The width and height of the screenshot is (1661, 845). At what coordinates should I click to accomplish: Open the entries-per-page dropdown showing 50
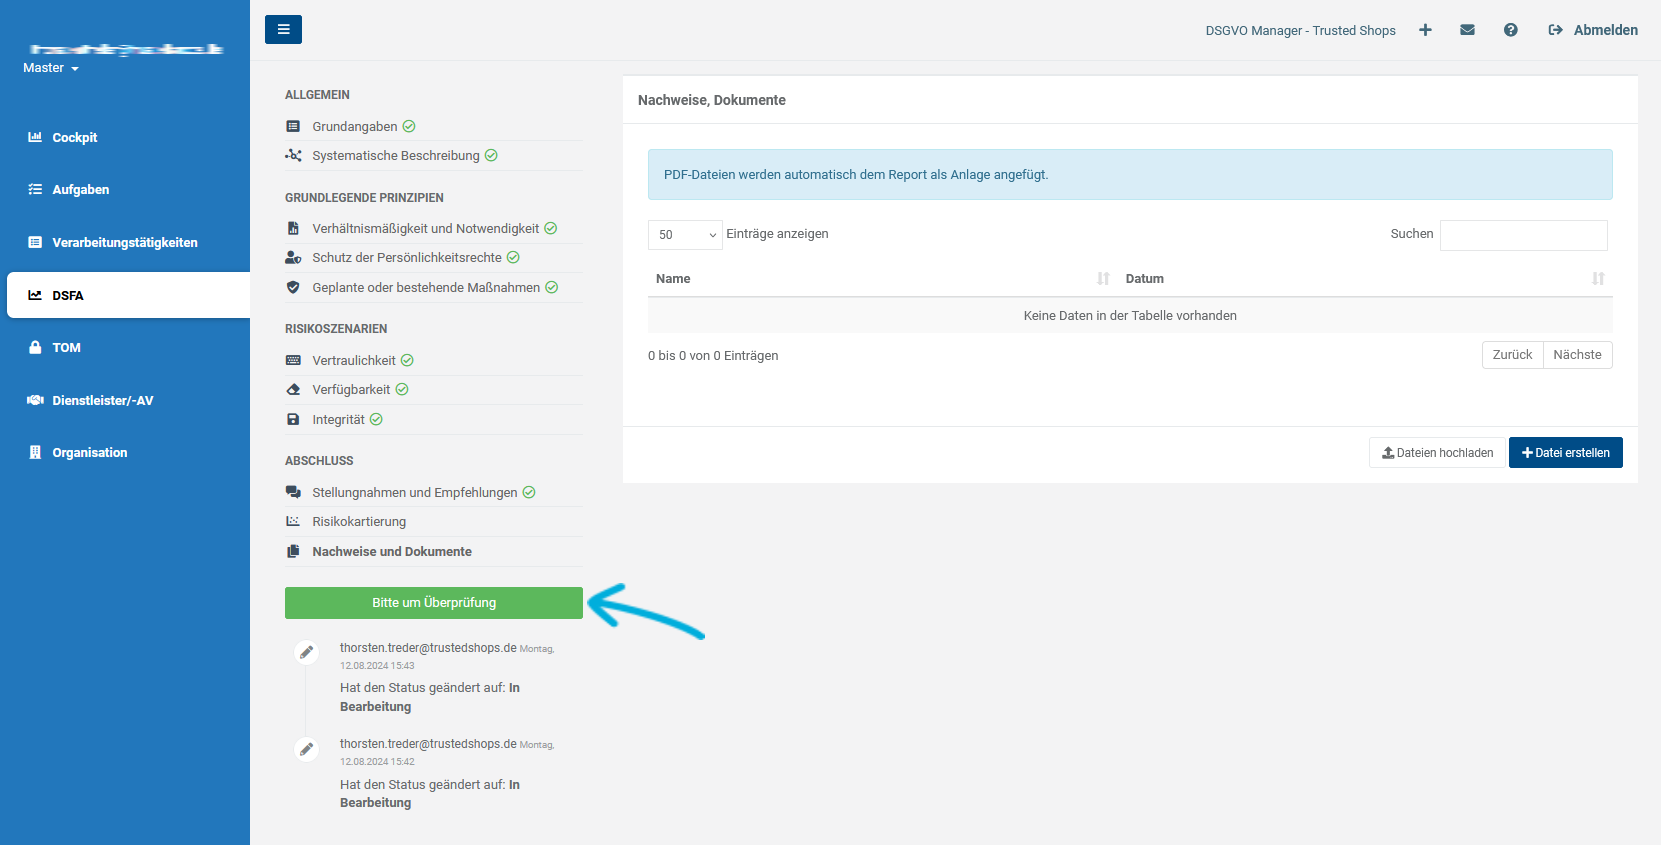coord(685,235)
